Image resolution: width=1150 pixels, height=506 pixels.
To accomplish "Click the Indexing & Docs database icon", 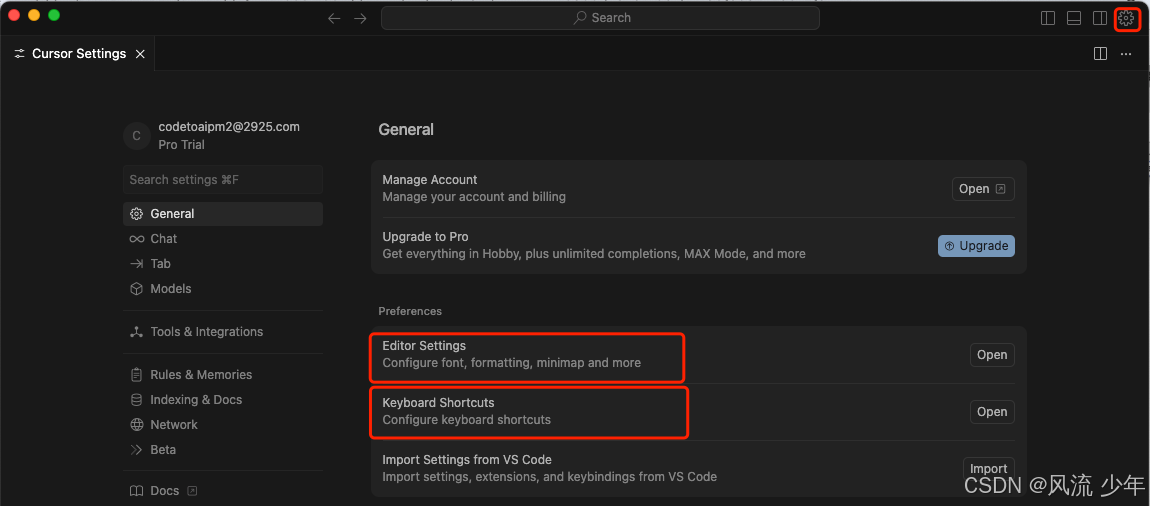I will point(136,400).
